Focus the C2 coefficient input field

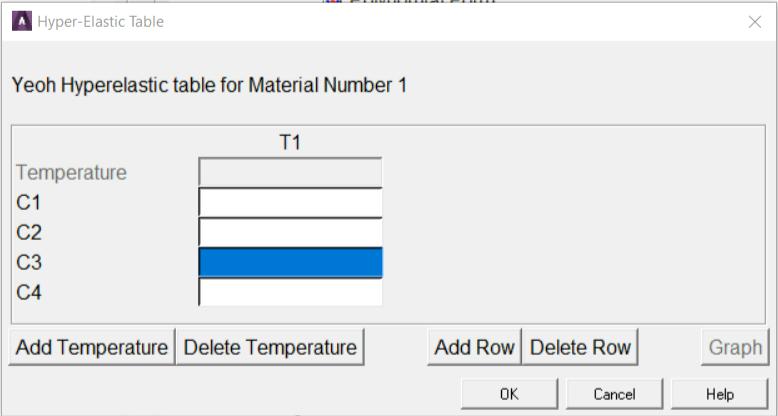(290, 232)
